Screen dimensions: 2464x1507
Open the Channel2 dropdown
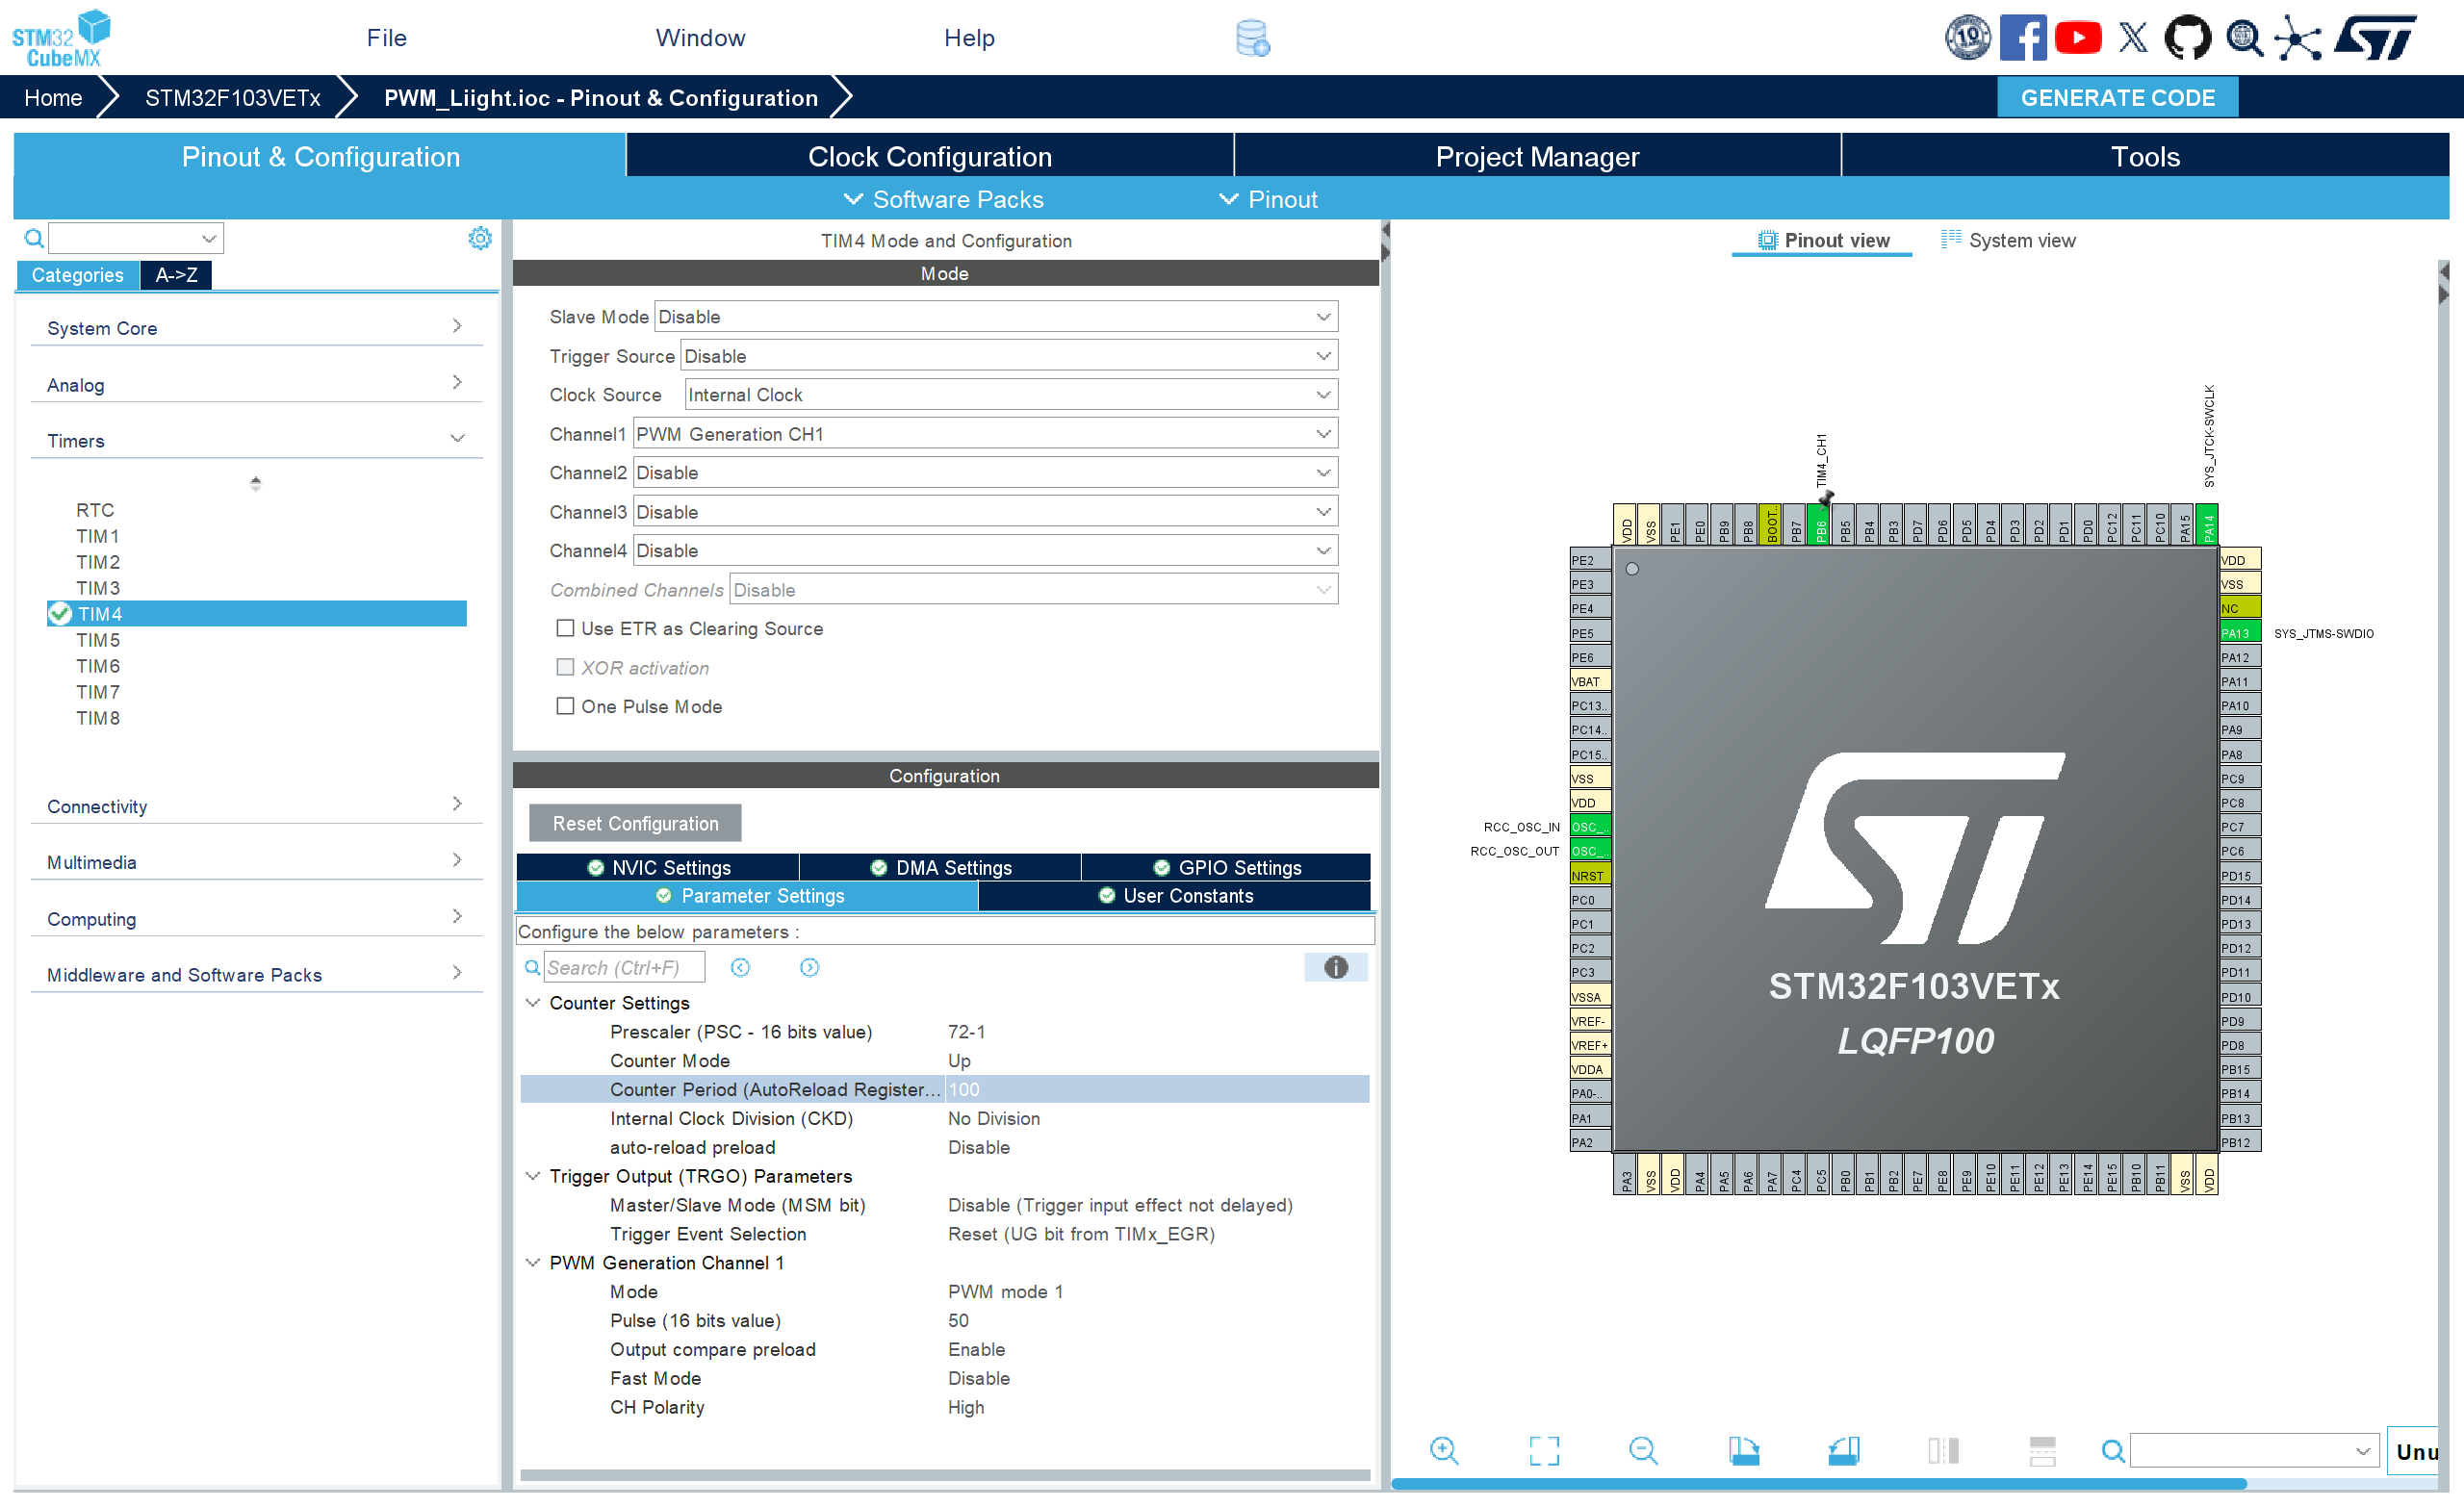985,473
